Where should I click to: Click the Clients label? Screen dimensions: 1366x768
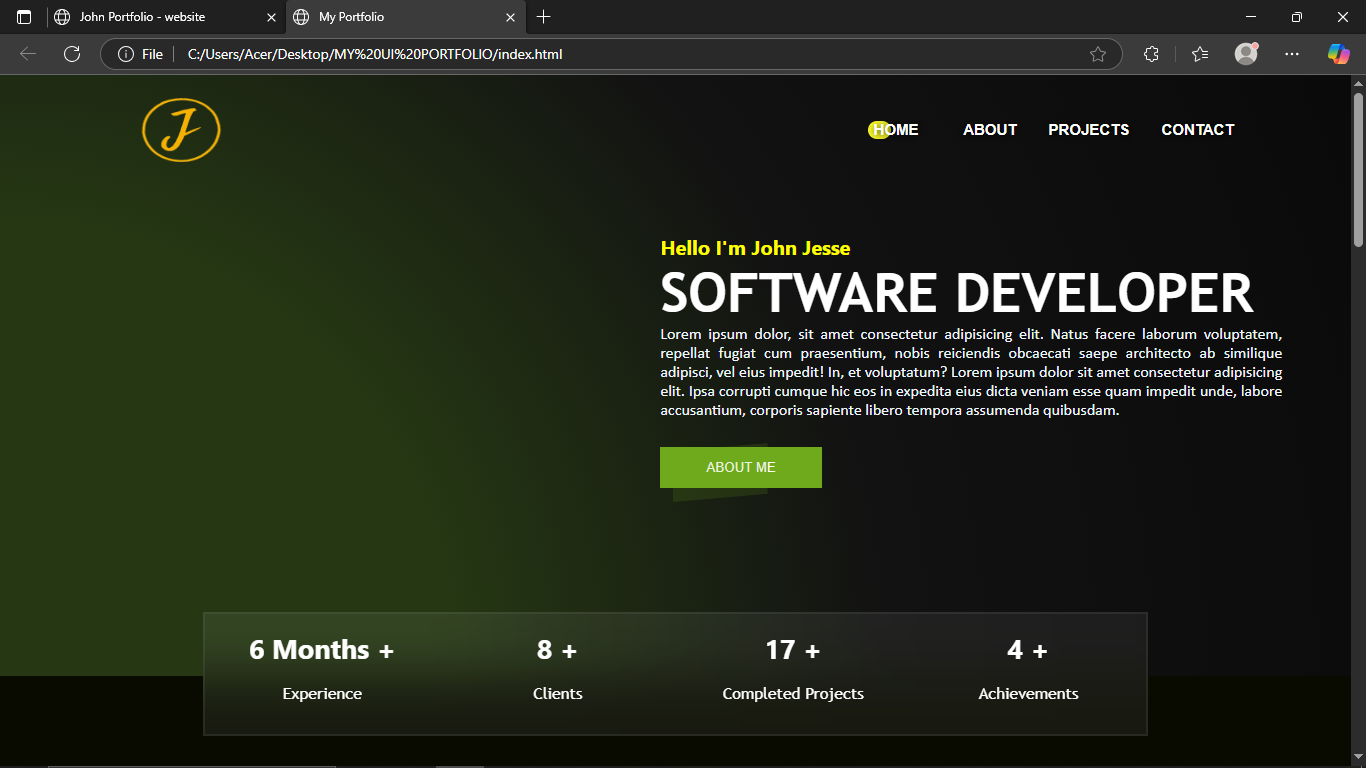[x=557, y=694]
